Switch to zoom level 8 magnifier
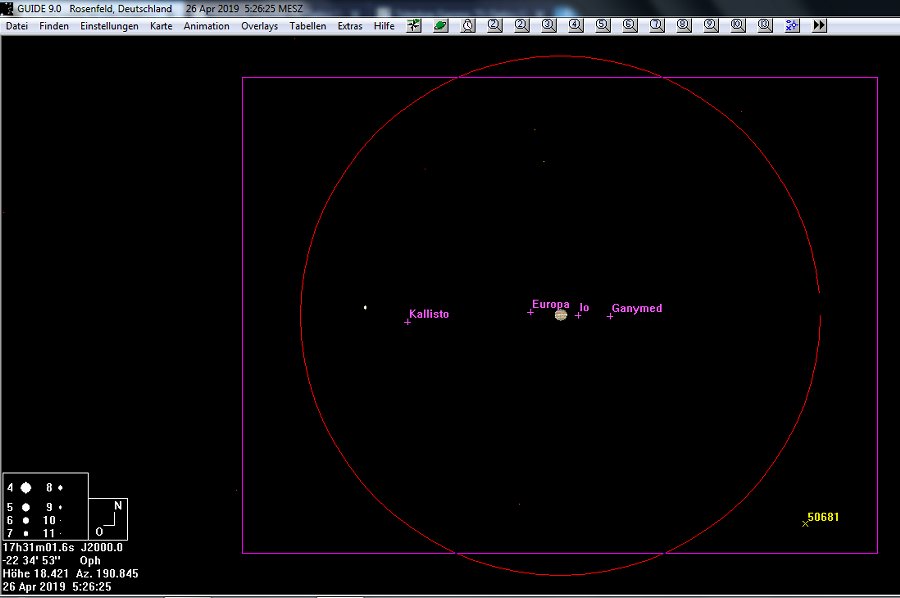 pos(684,26)
